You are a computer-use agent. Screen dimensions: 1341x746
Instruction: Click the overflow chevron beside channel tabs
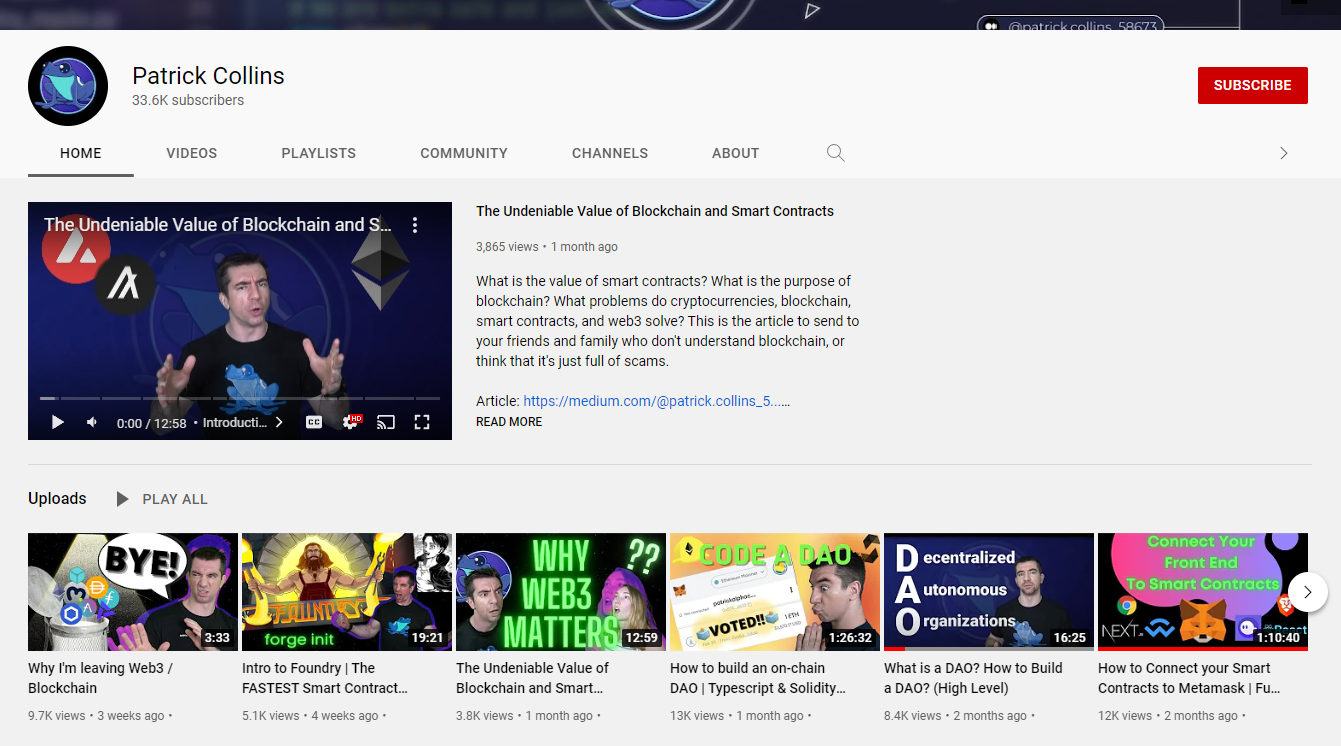tap(1284, 153)
